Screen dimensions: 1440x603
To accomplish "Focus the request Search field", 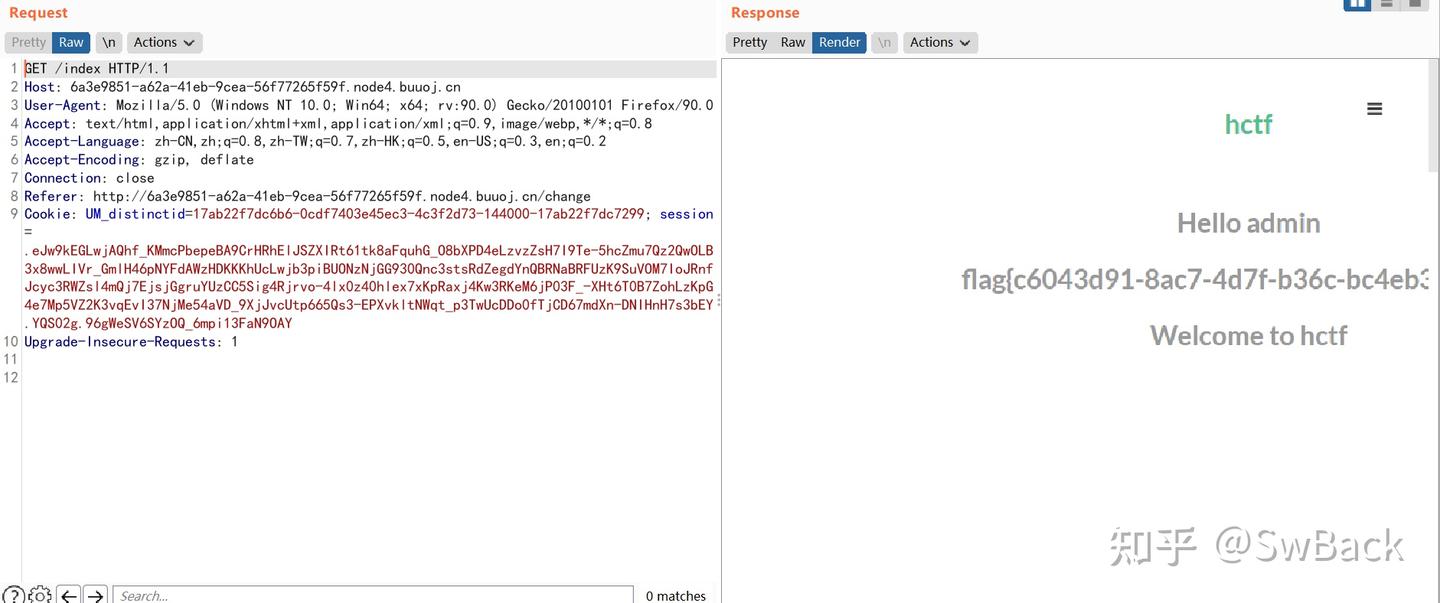I will 373,595.
